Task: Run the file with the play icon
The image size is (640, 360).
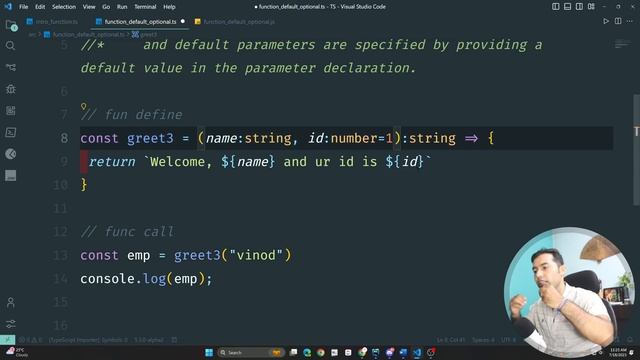Action: click(x=606, y=21)
